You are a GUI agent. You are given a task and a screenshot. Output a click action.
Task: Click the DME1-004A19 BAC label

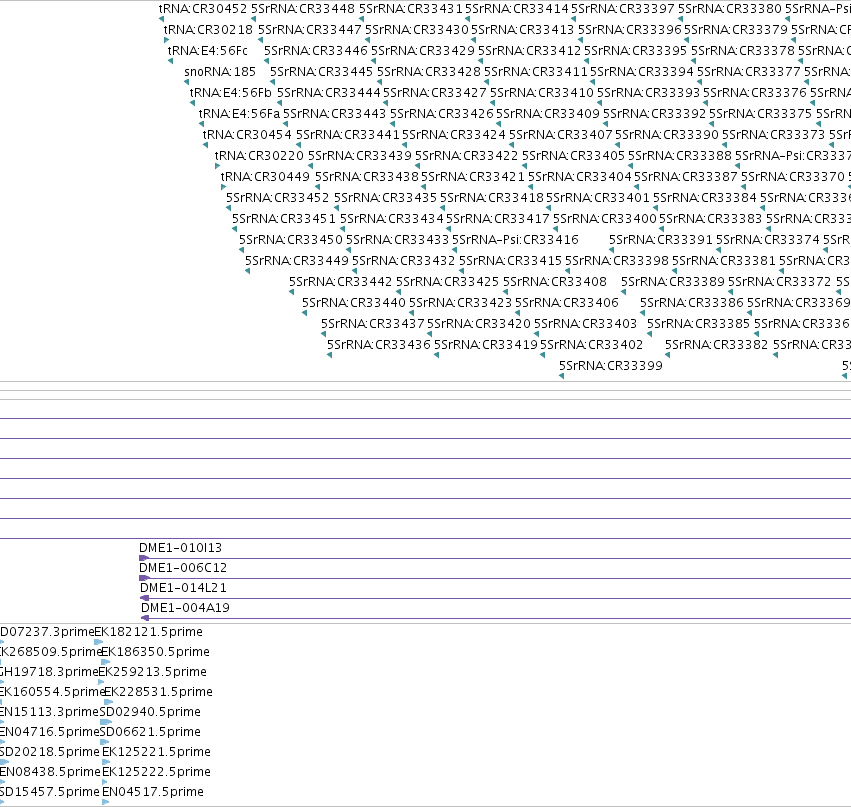click(x=185, y=608)
